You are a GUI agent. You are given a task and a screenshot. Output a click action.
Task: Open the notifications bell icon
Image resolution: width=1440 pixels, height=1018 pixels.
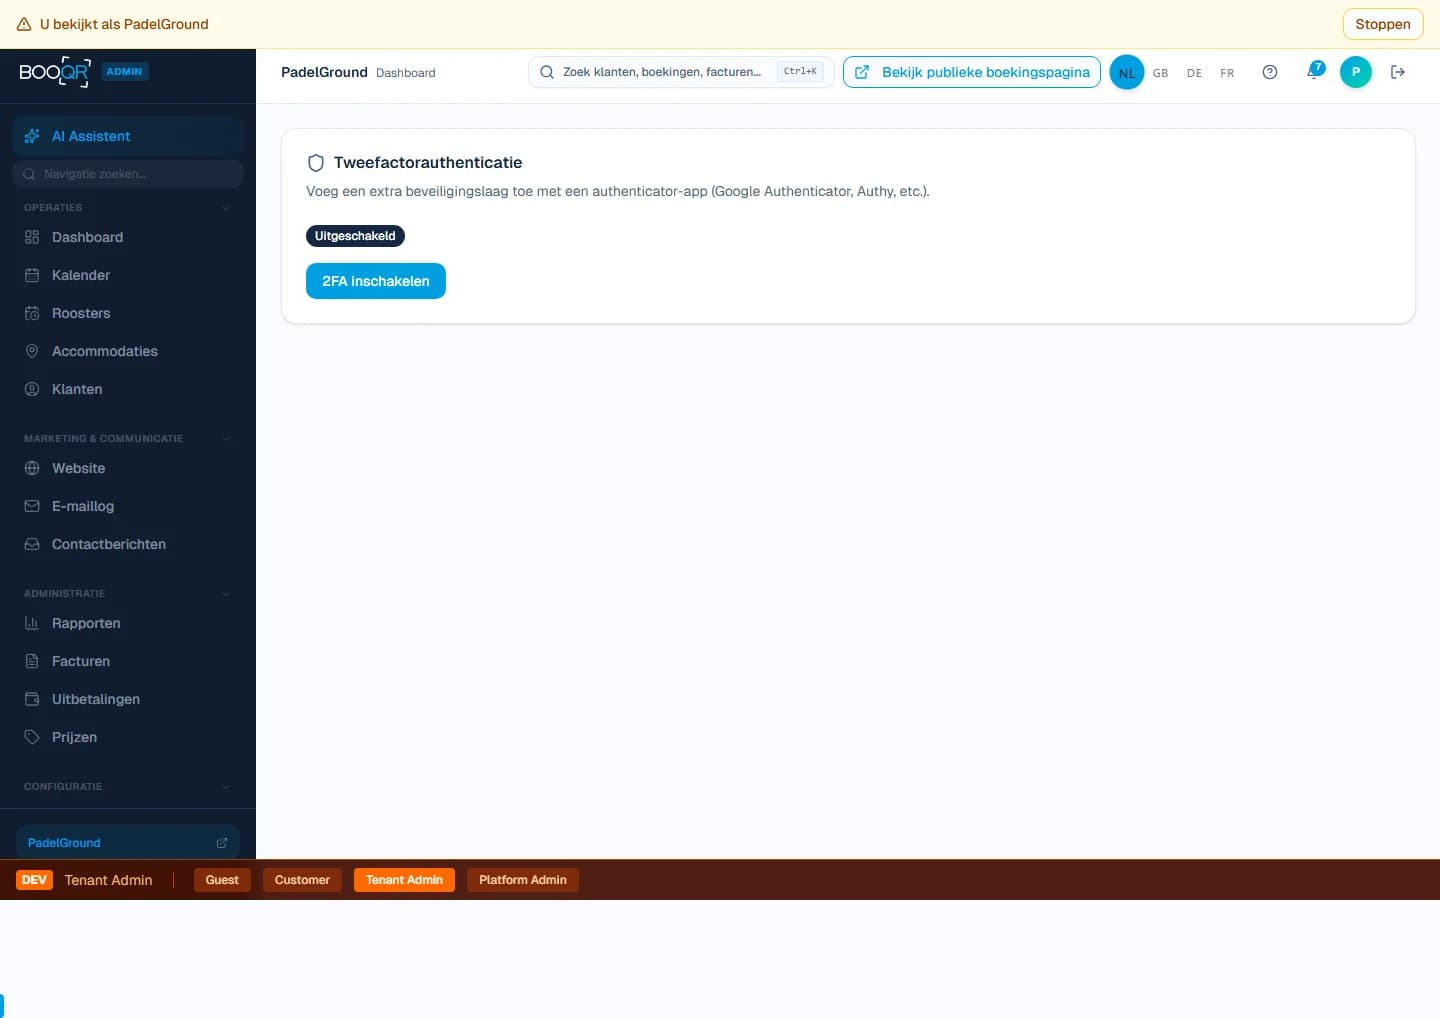pyautogui.click(x=1314, y=71)
